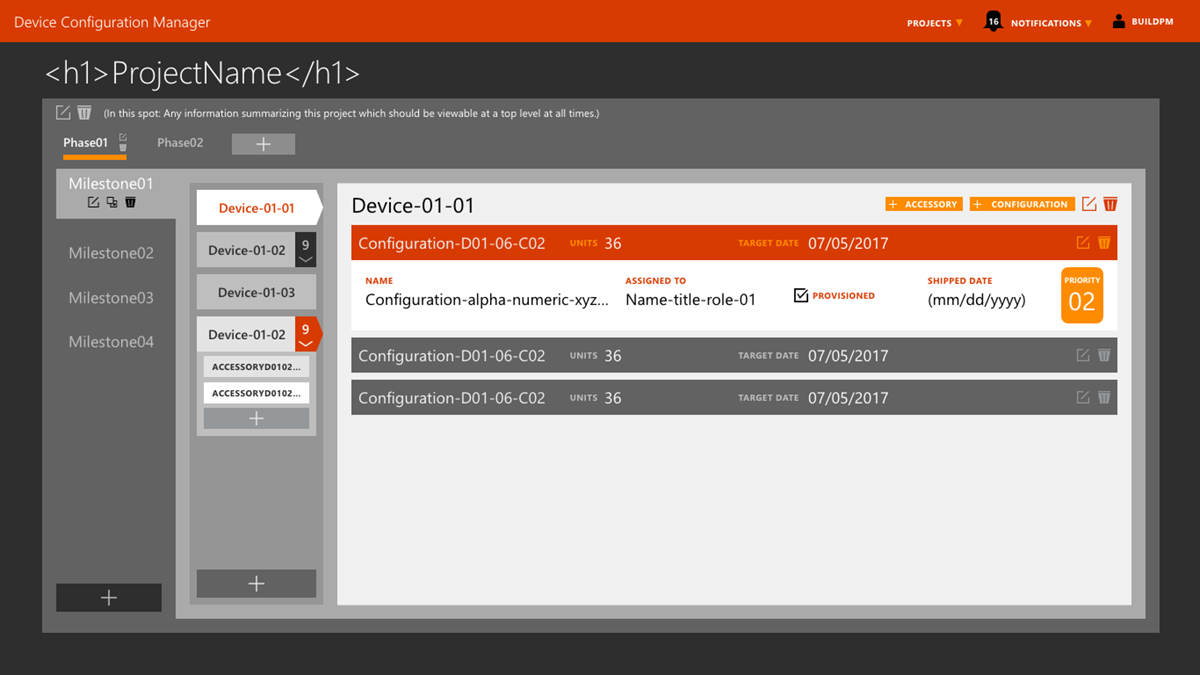Delete Milestone01 with its trash icon
Viewport: 1200px width, 675px height.
[130, 203]
